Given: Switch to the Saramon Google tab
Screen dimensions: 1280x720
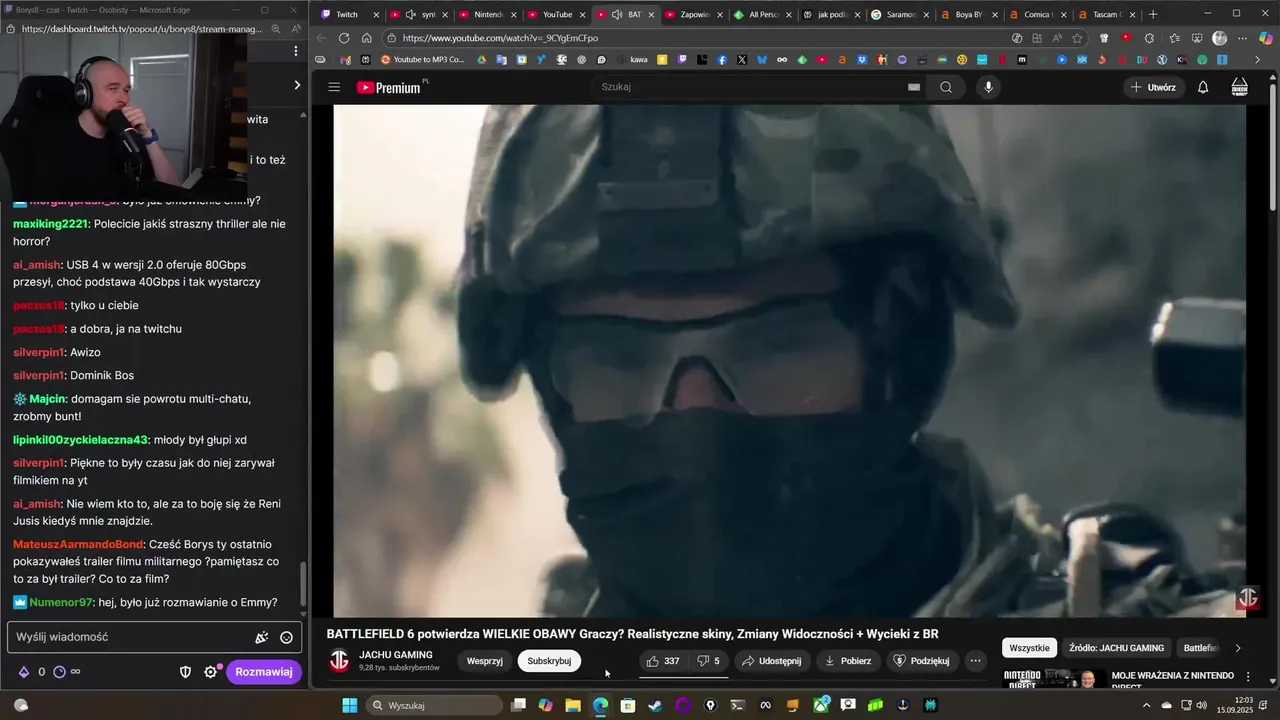Looking at the screenshot, I should coord(900,14).
